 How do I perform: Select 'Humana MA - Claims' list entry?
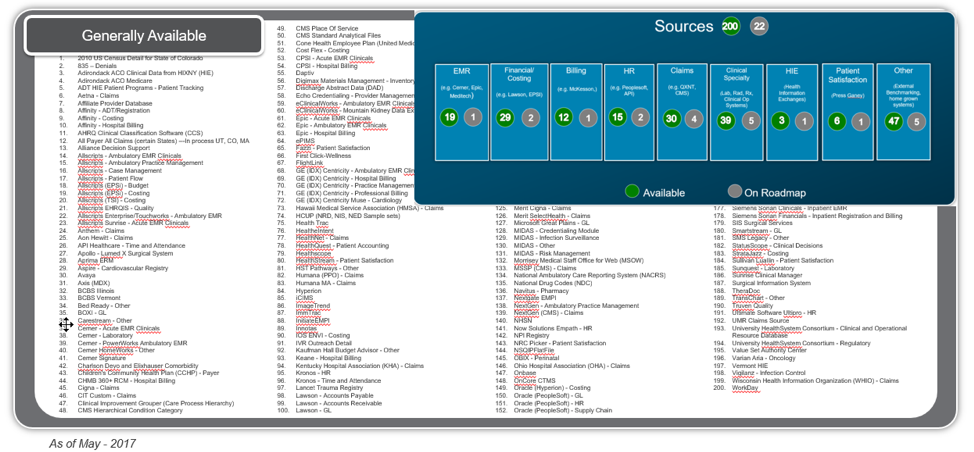(x=325, y=283)
